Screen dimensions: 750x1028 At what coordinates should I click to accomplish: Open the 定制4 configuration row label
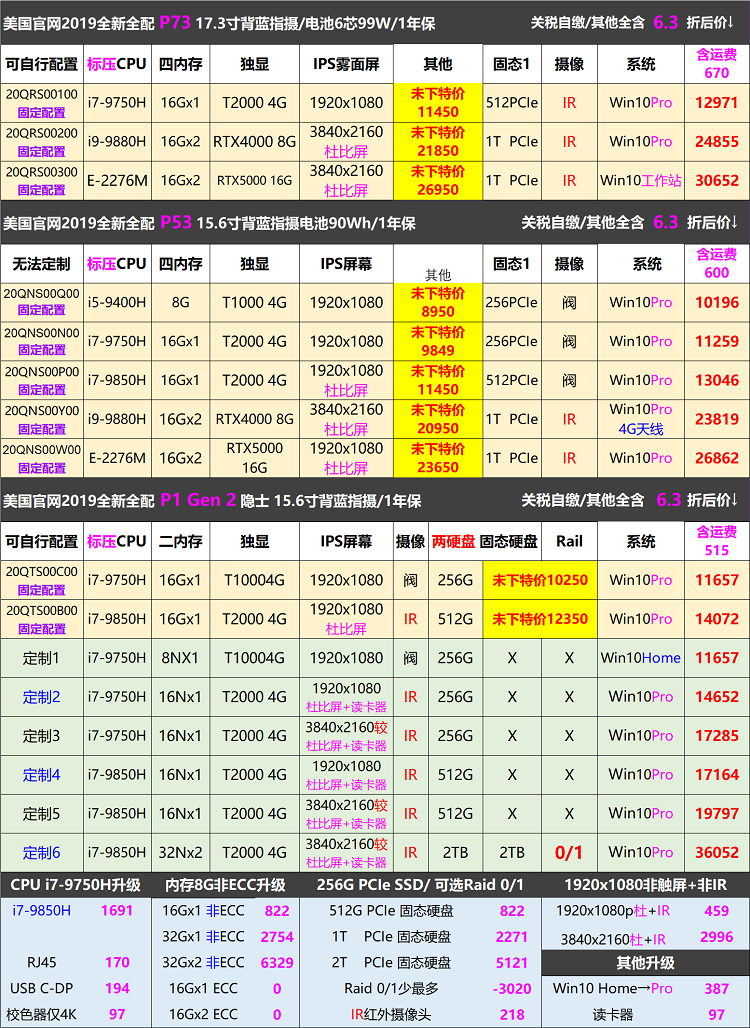(41, 774)
